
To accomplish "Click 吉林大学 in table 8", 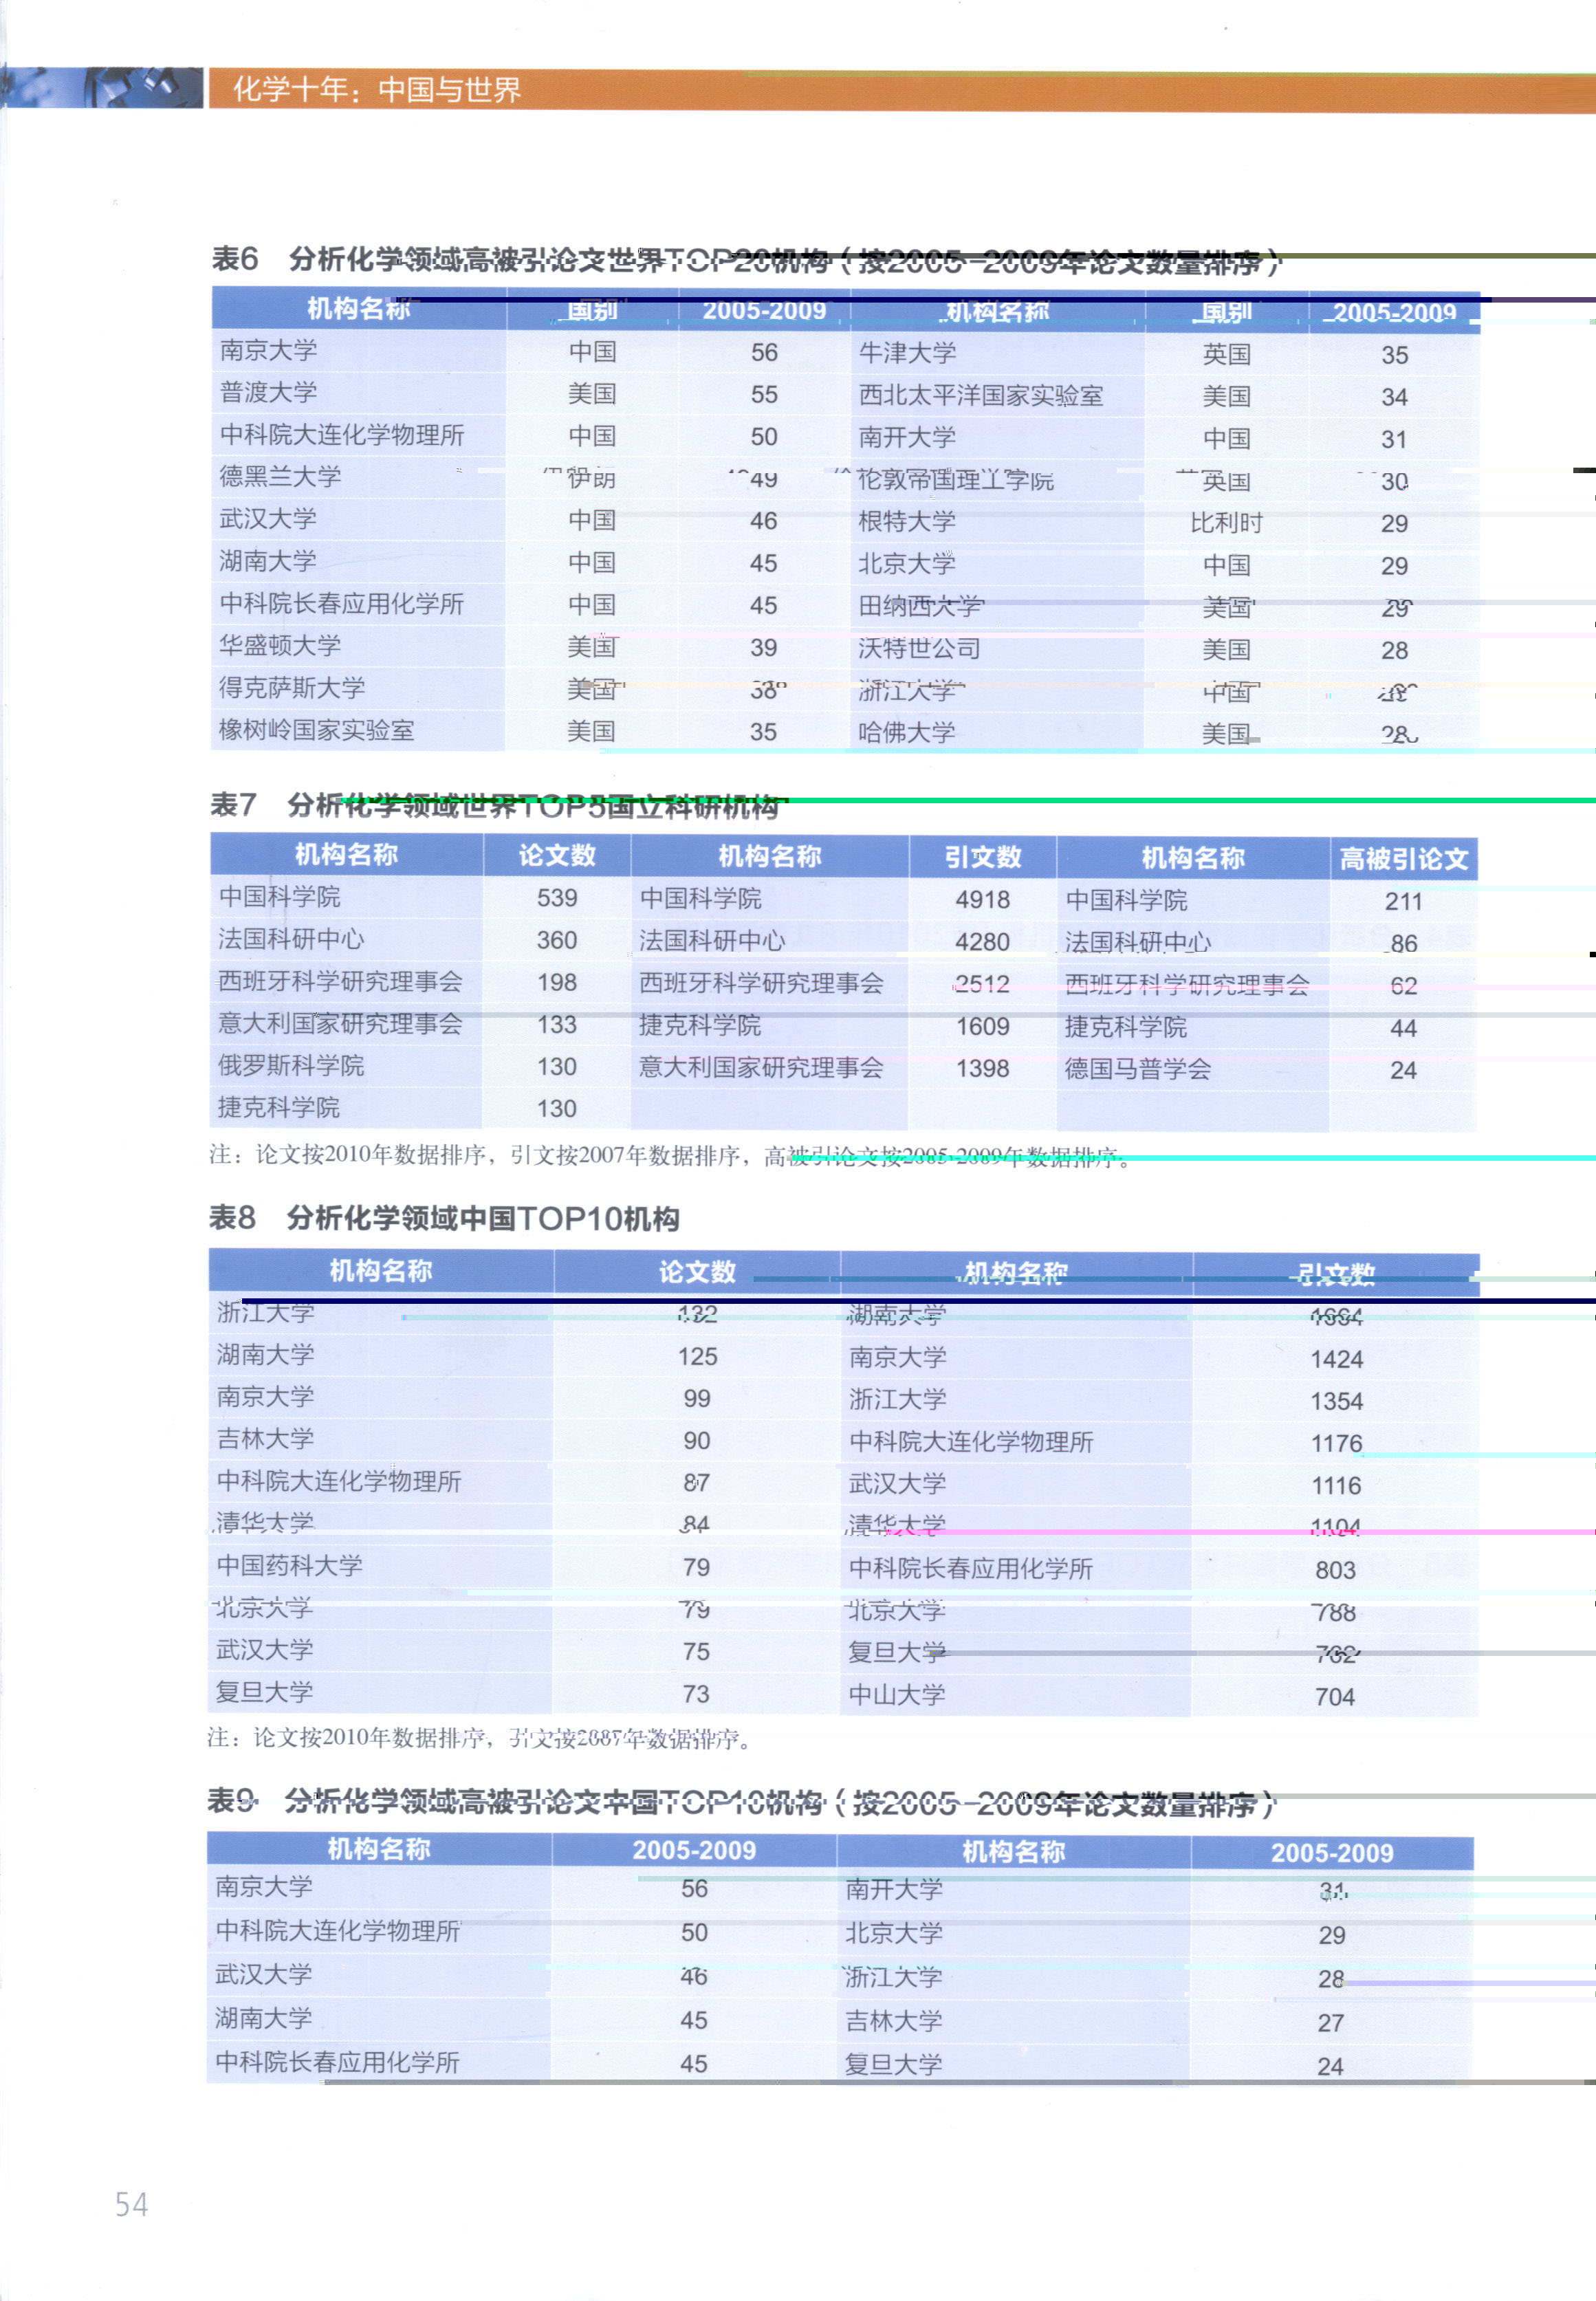I will 265,1439.
